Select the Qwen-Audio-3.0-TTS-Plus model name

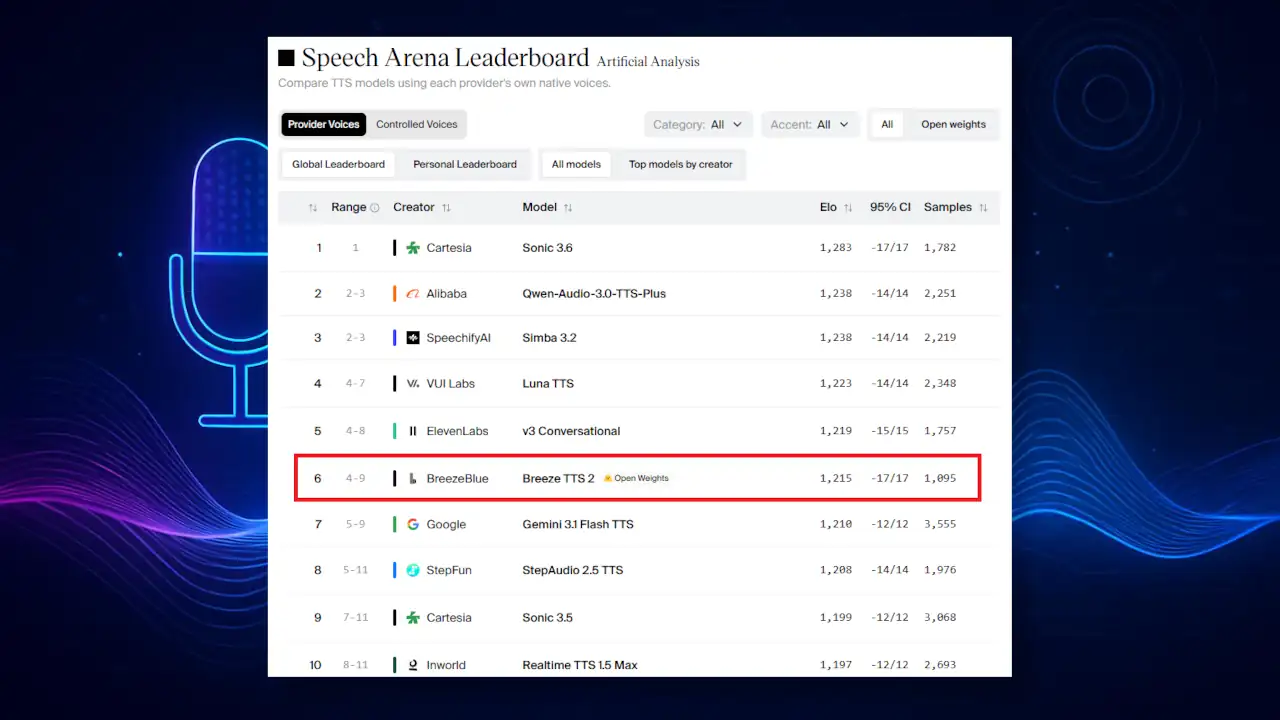(594, 294)
